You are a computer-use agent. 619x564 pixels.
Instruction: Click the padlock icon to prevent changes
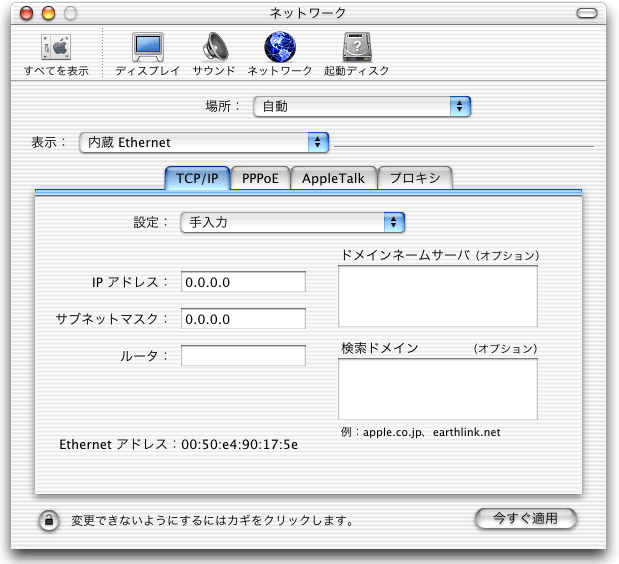(x=49, y=520)
